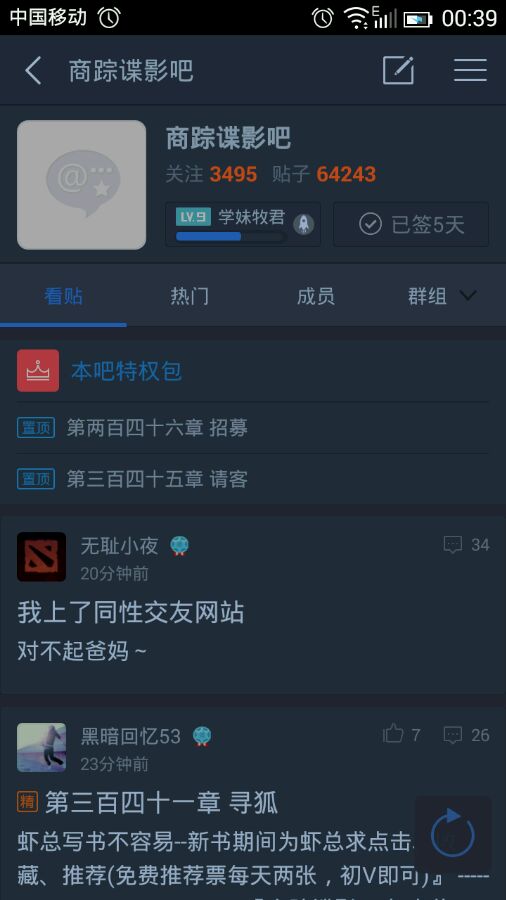Open the compose new post icon
Viewport: 506px width, 900px height.
pyautogui.click(x=399, y=70)
